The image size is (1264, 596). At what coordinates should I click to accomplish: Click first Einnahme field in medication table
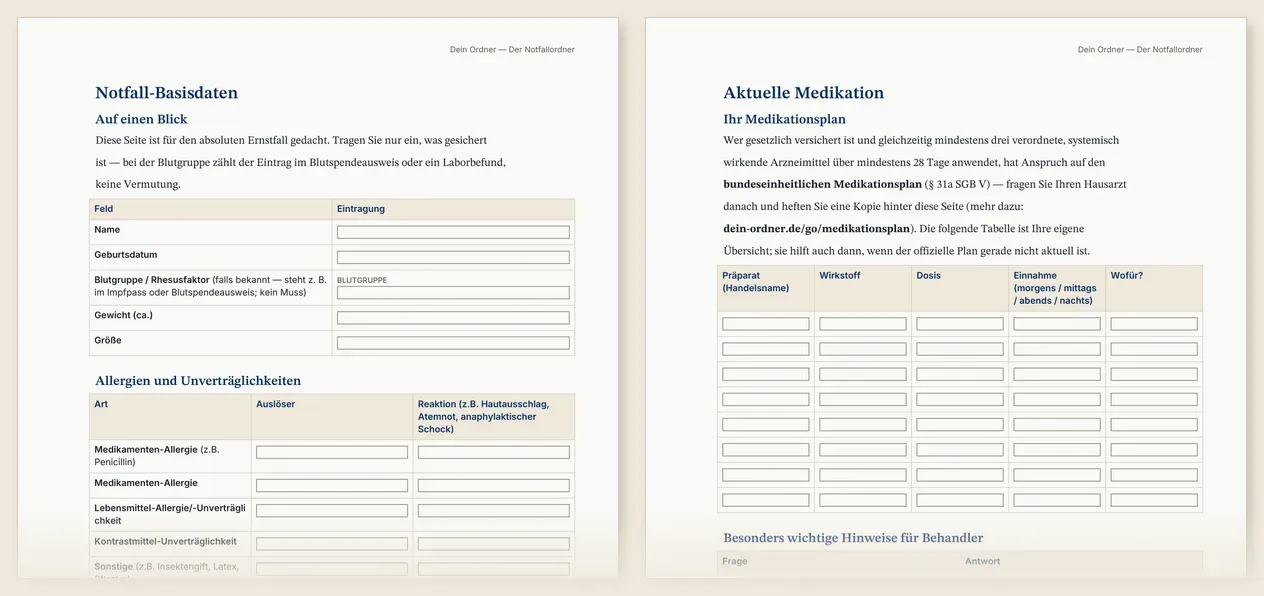[x=1057, y=324]
